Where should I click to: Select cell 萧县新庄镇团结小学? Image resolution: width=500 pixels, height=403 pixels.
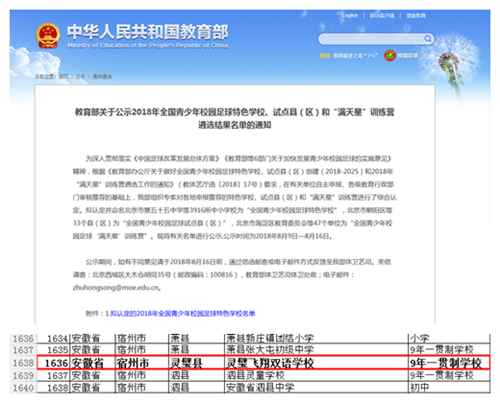316,339
